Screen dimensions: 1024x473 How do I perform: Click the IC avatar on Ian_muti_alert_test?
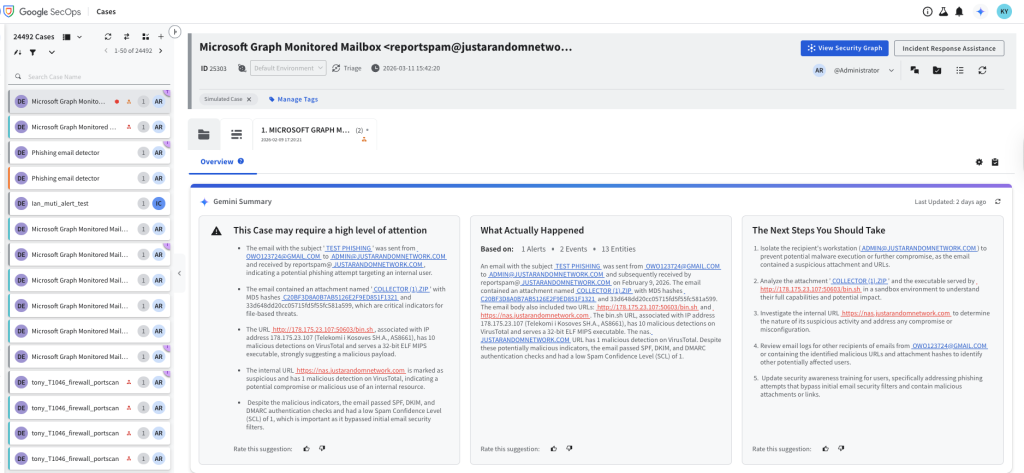pos(159,203)
